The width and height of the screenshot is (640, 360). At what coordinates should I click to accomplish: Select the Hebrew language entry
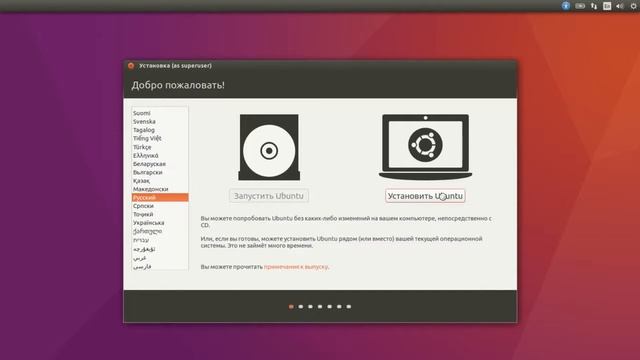click(x=160, y=240)
